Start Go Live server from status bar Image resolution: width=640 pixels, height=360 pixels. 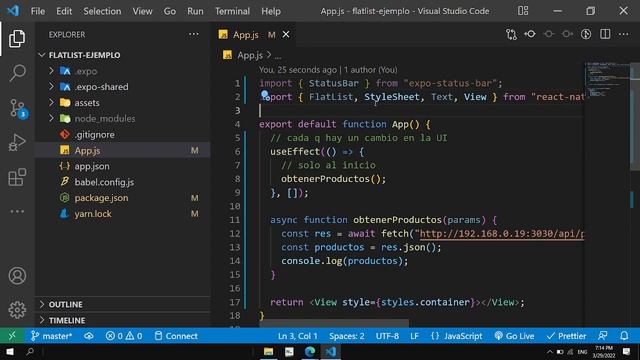coord(514,336)
